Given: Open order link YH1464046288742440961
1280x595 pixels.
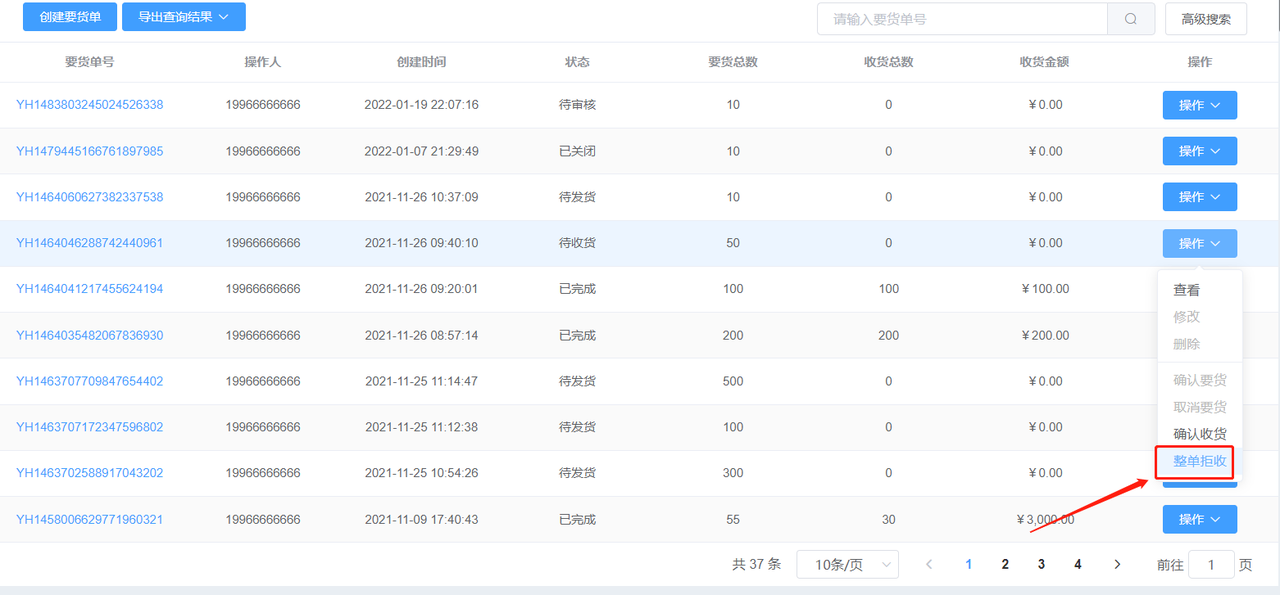Looking at the screenshot, I should pyautogui.click(x=90, y=243).
